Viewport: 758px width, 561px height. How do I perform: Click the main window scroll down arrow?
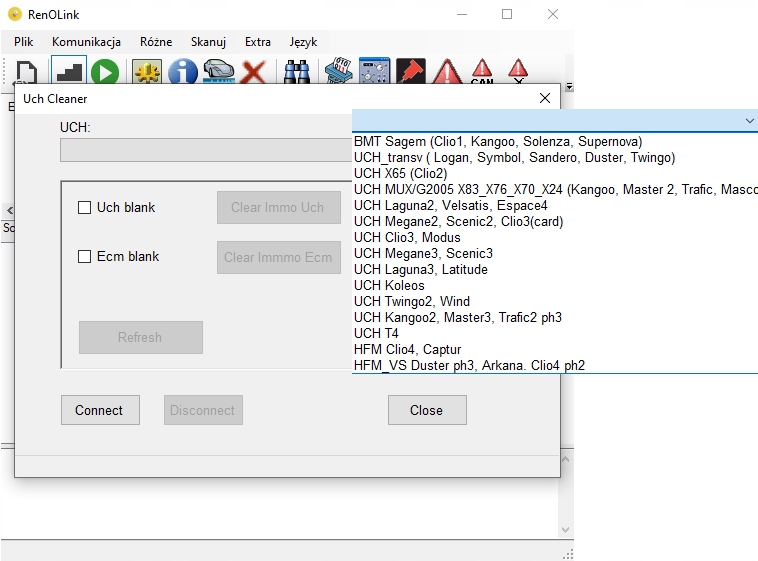pos(566,530)
